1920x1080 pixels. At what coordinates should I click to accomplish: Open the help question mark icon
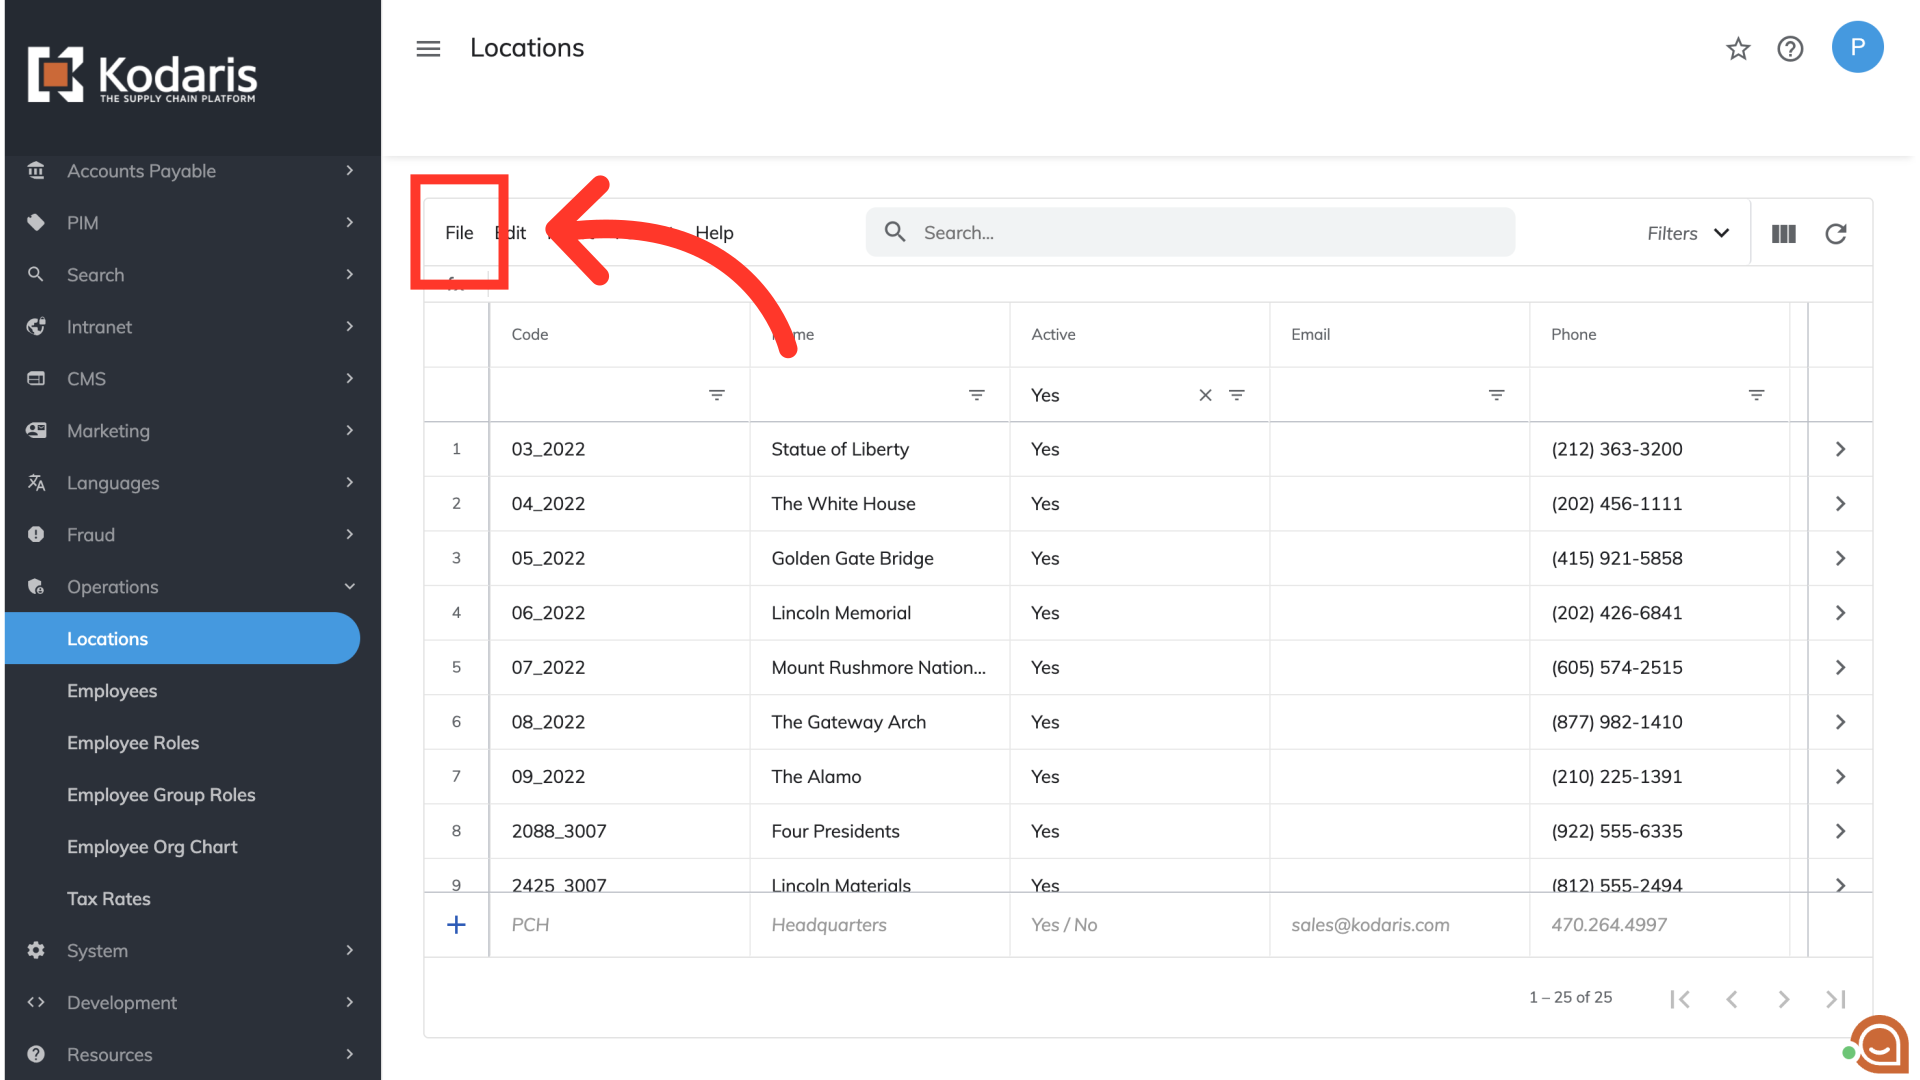pos(1790,49)
